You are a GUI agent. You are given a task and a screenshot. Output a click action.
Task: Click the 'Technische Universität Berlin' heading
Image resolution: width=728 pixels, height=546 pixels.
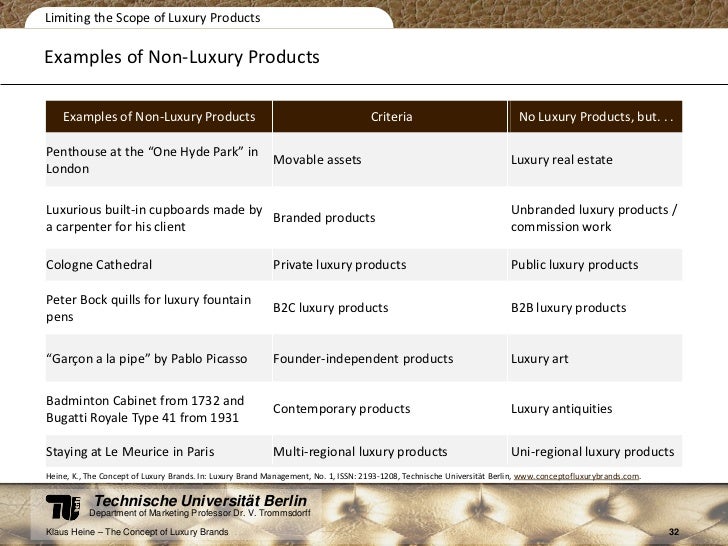[201, 500]
